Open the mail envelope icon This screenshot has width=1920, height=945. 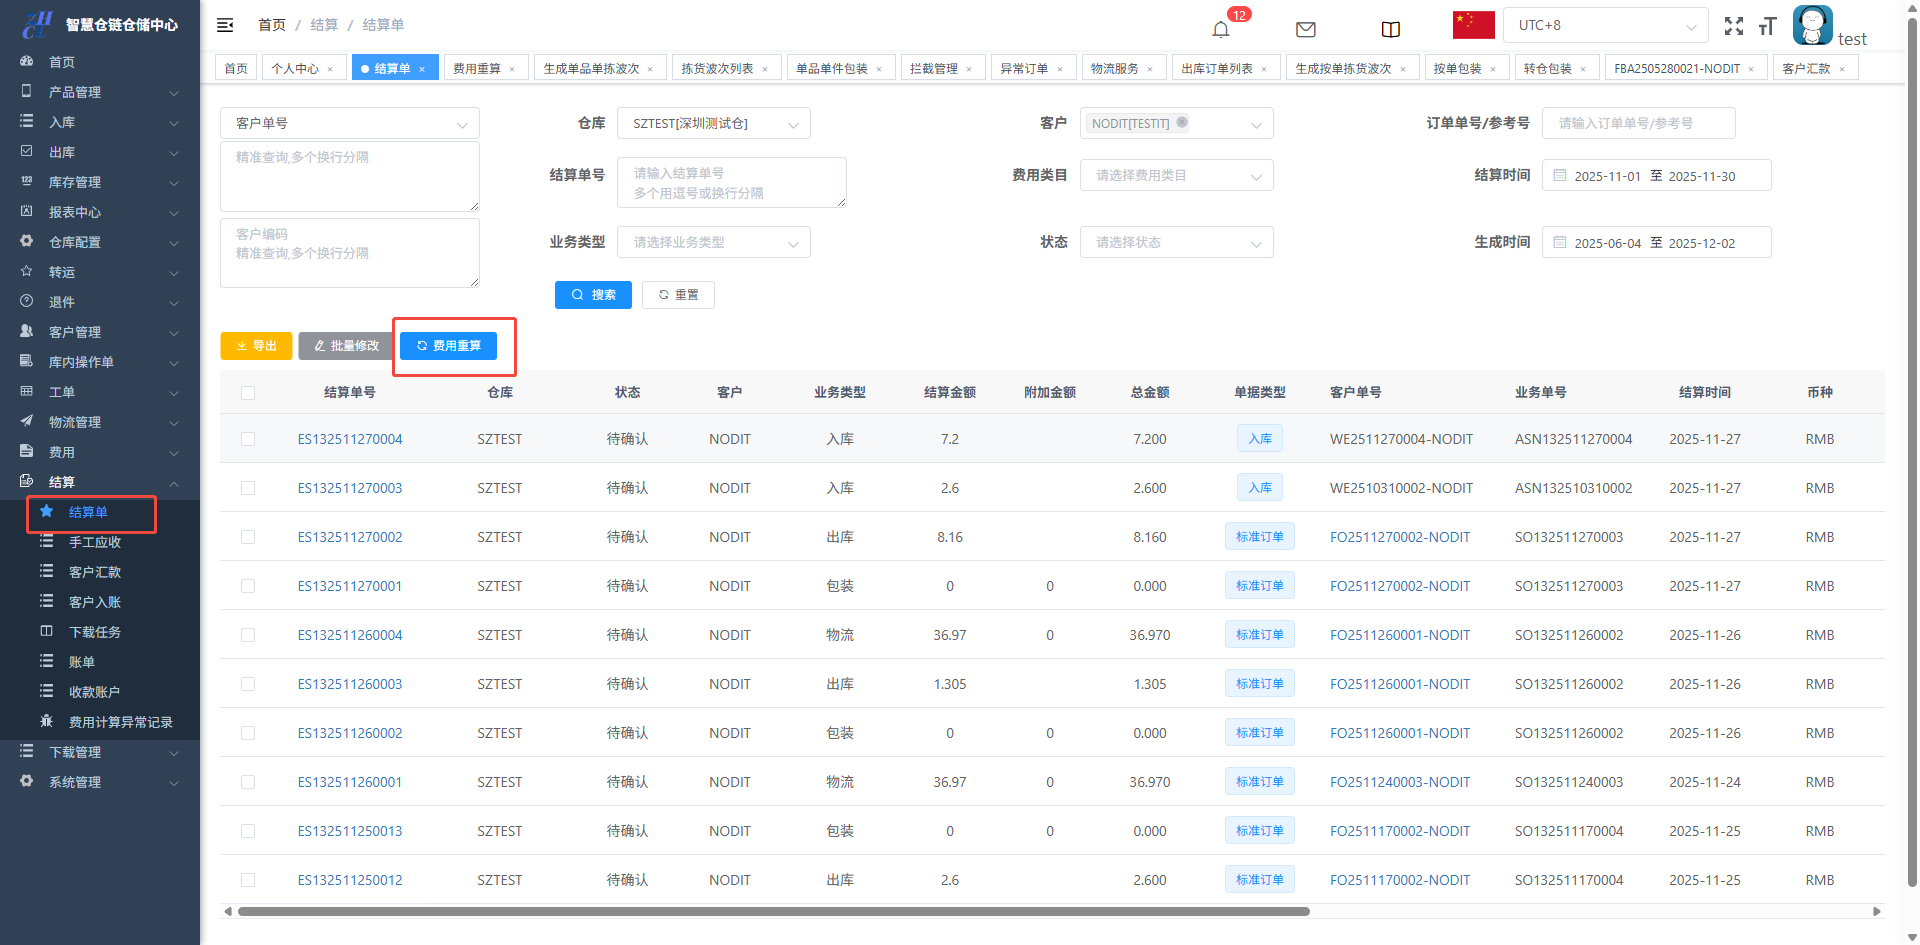[x=1305, y=29]
